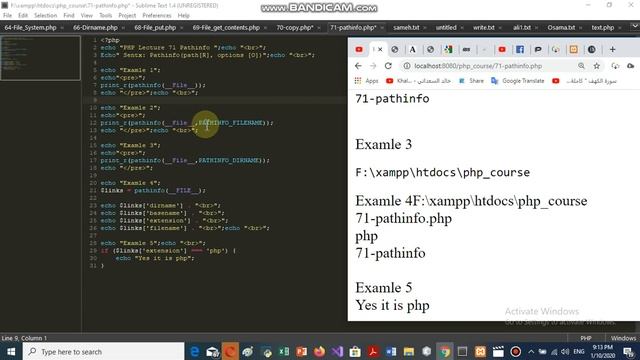Click the Sublime Text minimap

point(40,58)
